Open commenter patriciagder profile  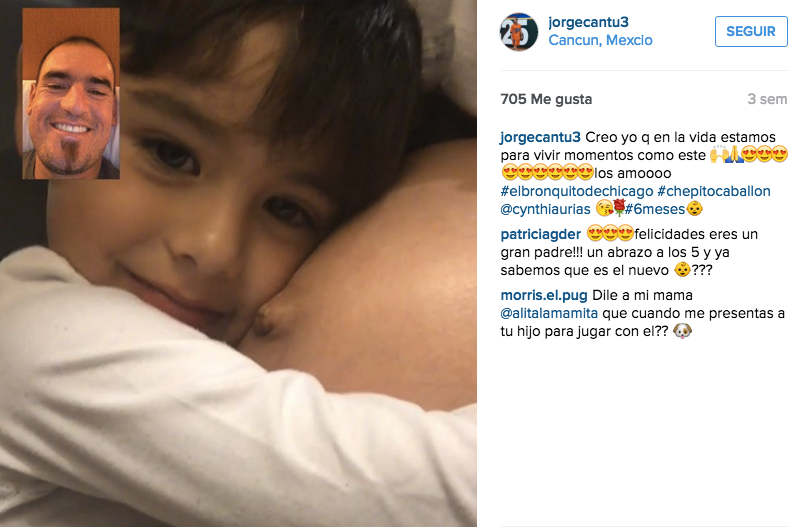(541, 234)
